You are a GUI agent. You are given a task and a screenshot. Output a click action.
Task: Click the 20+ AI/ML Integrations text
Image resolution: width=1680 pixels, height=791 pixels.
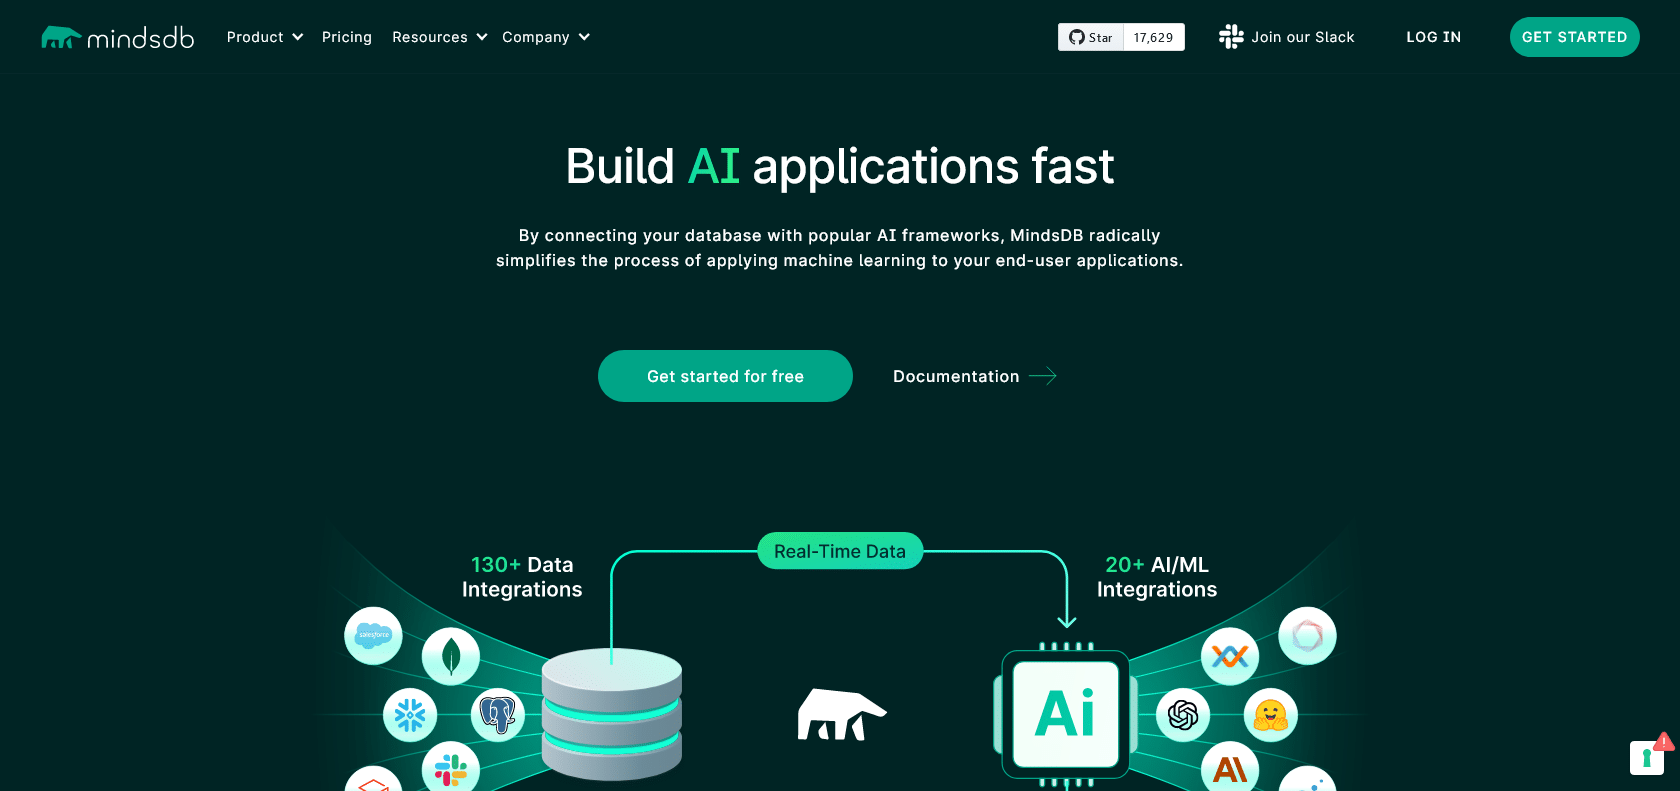pos(1157,577)
